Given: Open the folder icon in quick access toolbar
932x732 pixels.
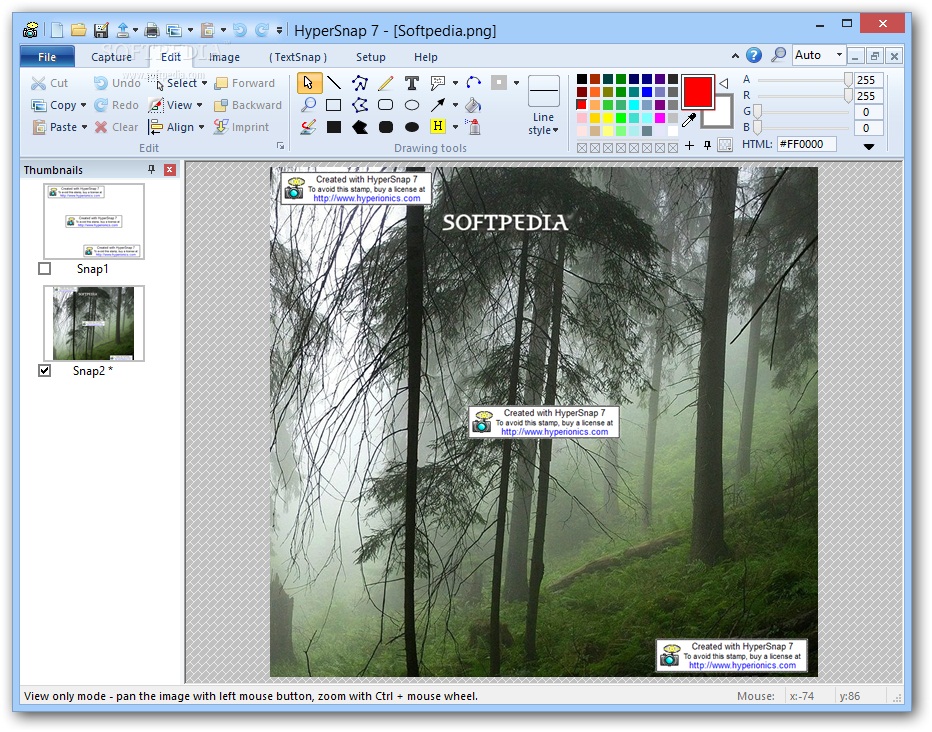Looking at the screenshot, I should click(78, 30).
